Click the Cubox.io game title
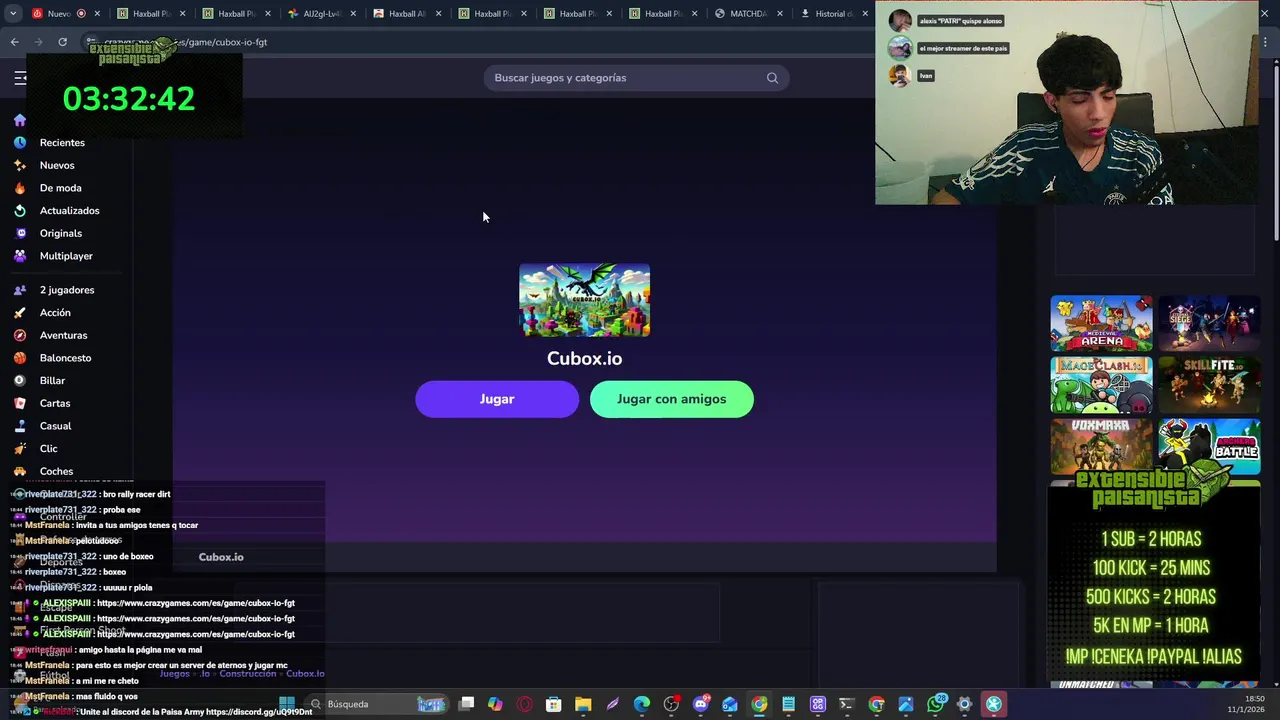 click(584, 358)
